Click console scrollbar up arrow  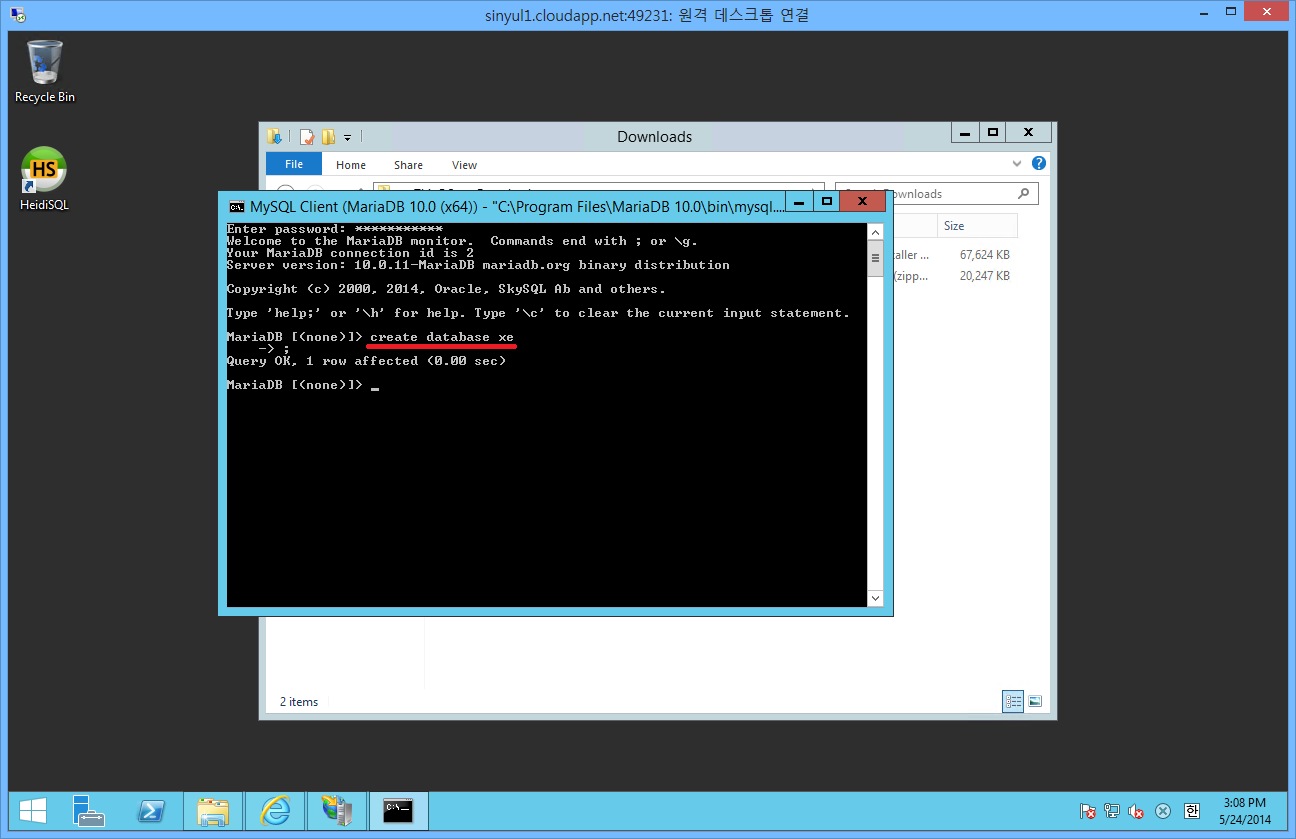875,232
